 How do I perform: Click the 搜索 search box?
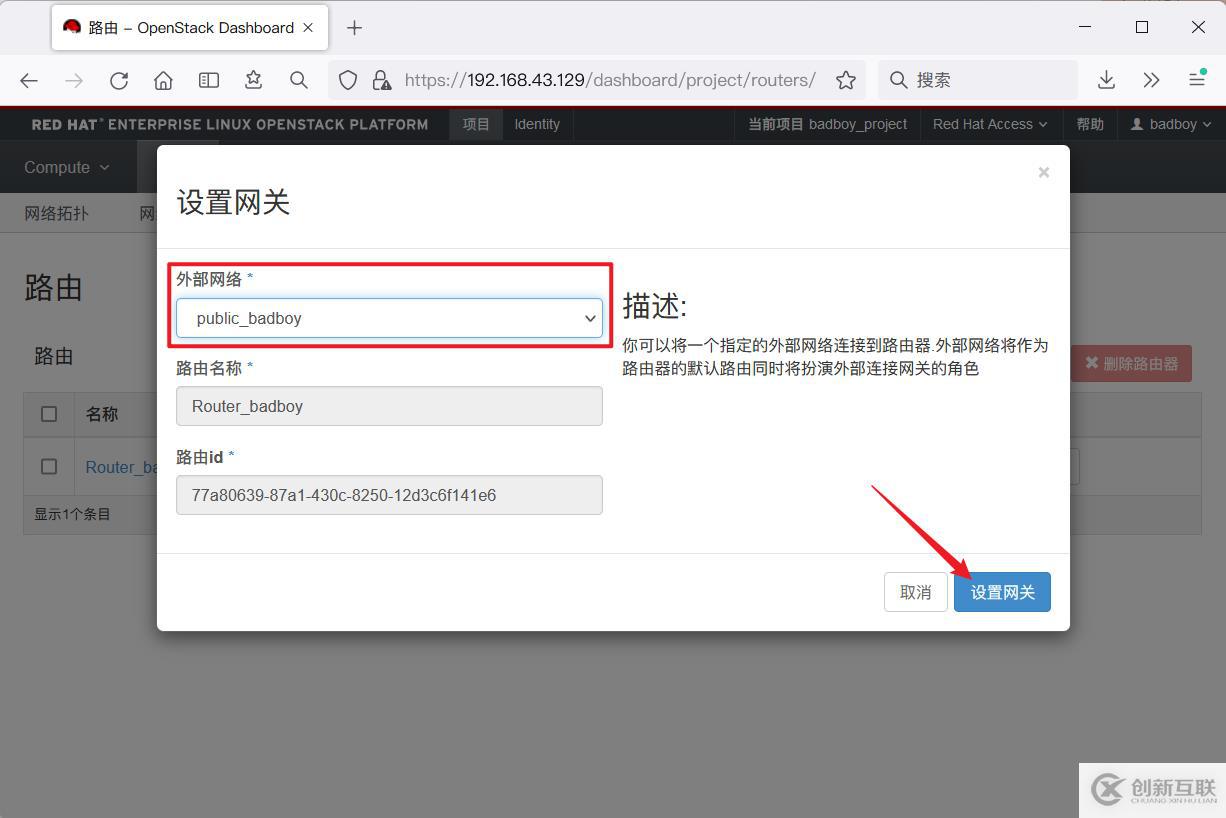[x=978, y=80]
